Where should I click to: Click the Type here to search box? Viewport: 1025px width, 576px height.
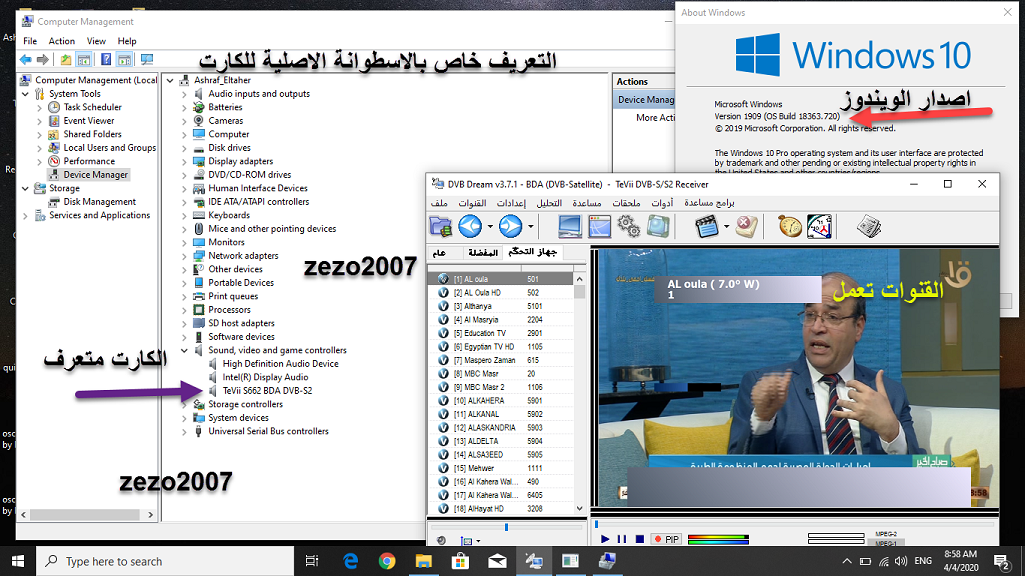(165, 561)
